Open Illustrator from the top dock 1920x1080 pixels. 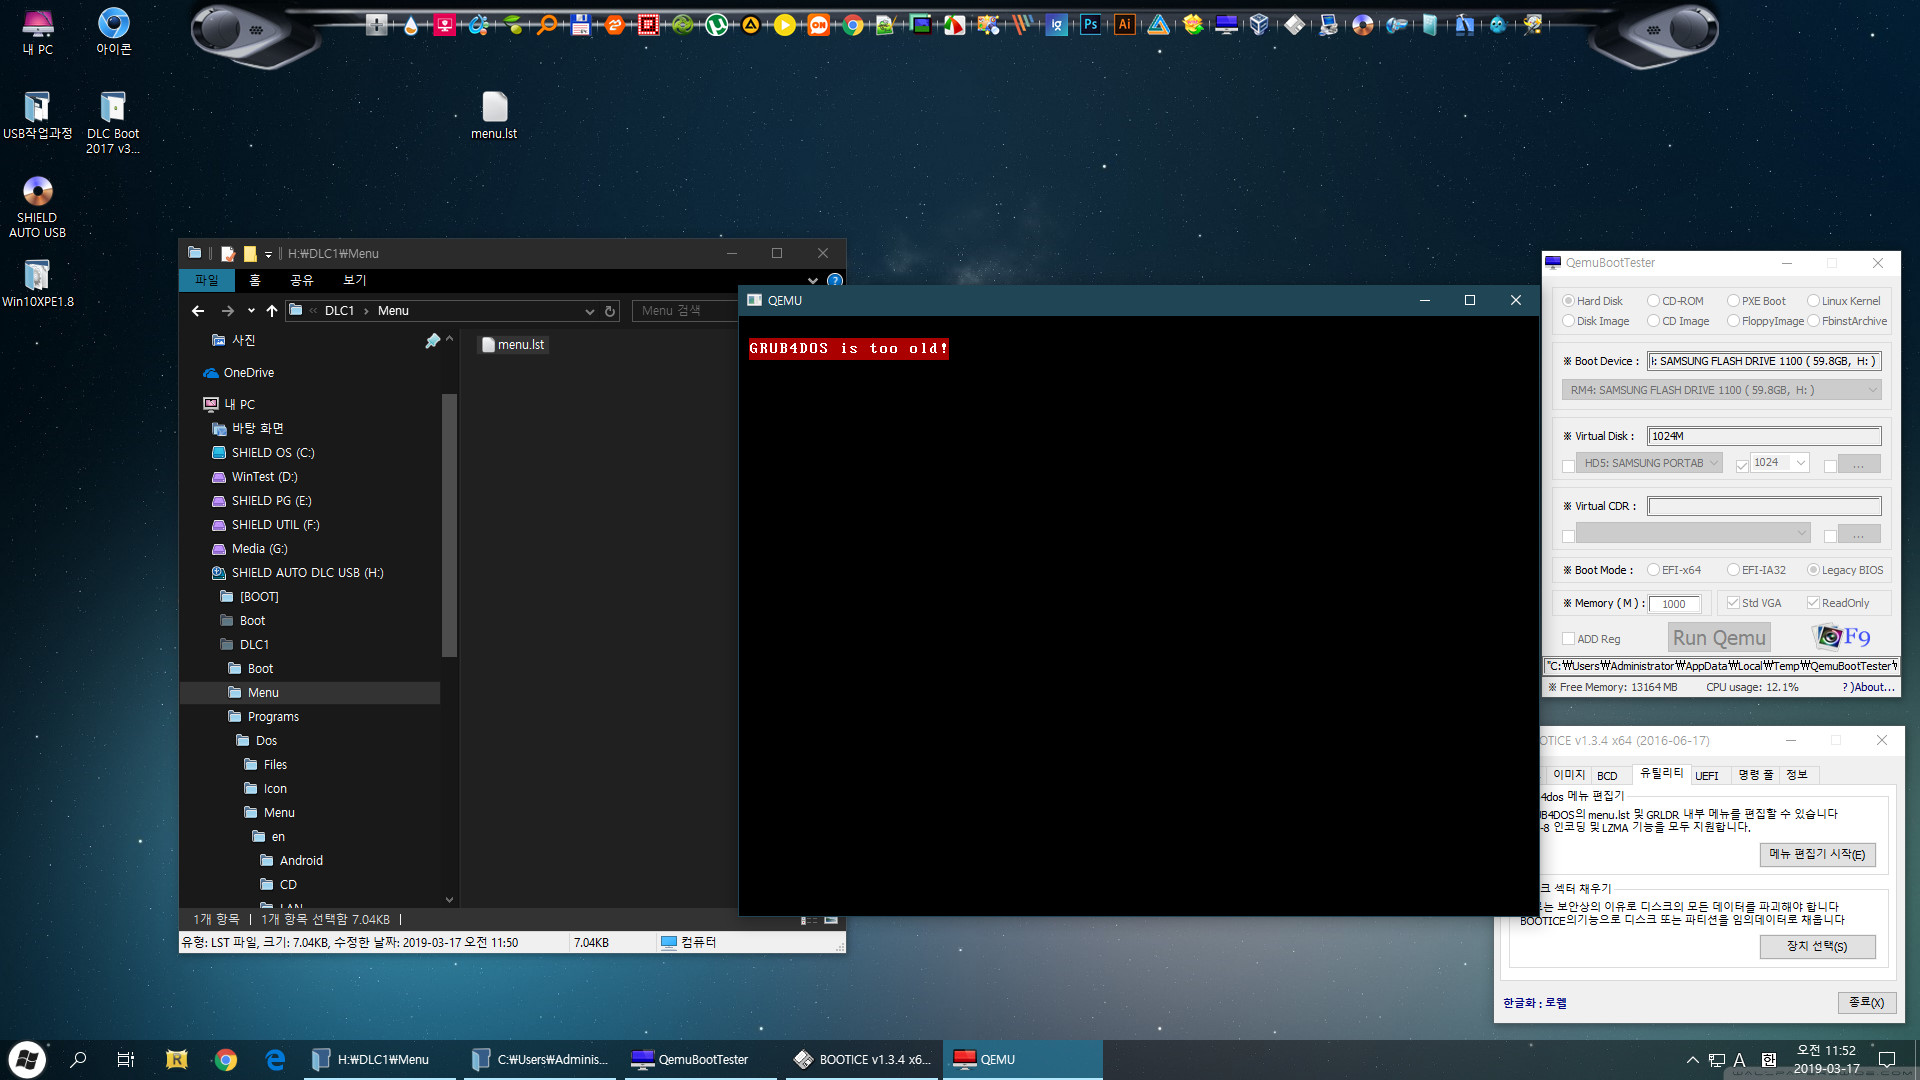point(1124,25)
